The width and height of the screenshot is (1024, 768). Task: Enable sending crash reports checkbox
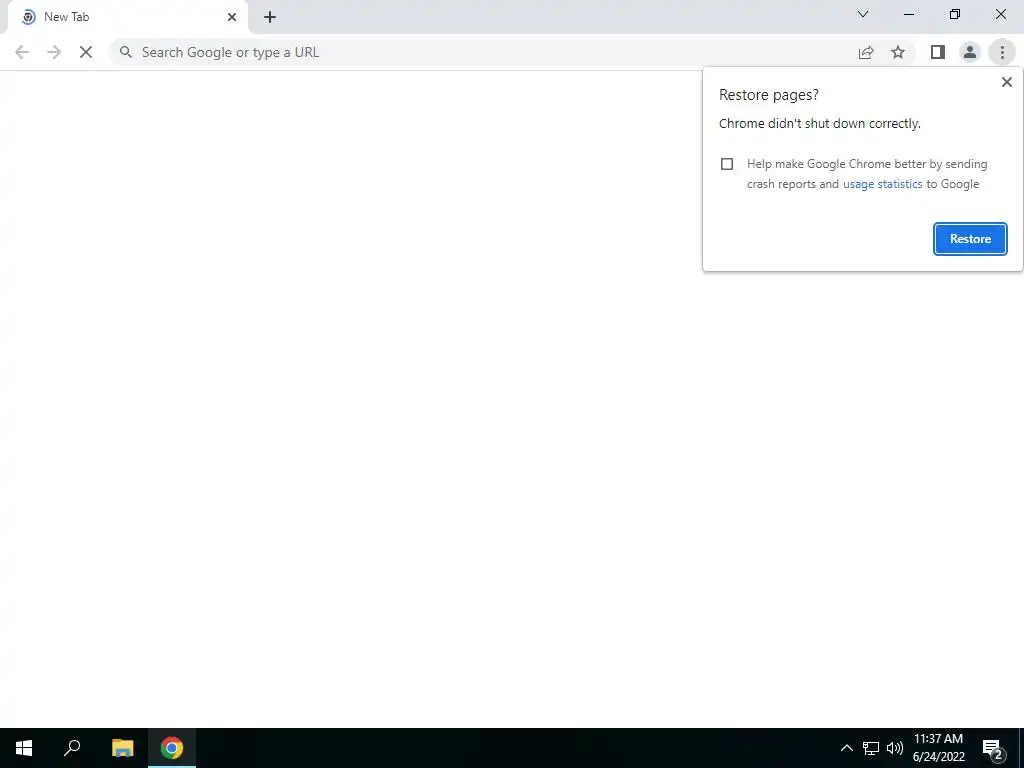tap(727, 164)
